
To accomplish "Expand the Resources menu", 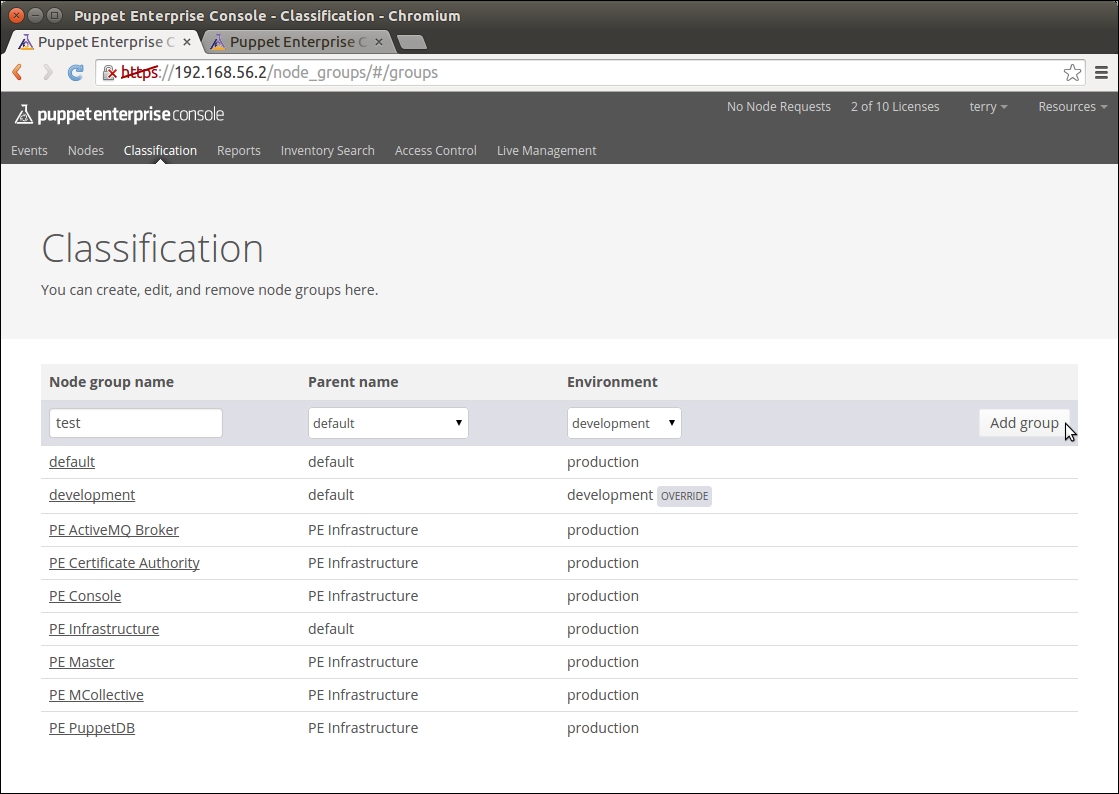I will point(1072,107).
